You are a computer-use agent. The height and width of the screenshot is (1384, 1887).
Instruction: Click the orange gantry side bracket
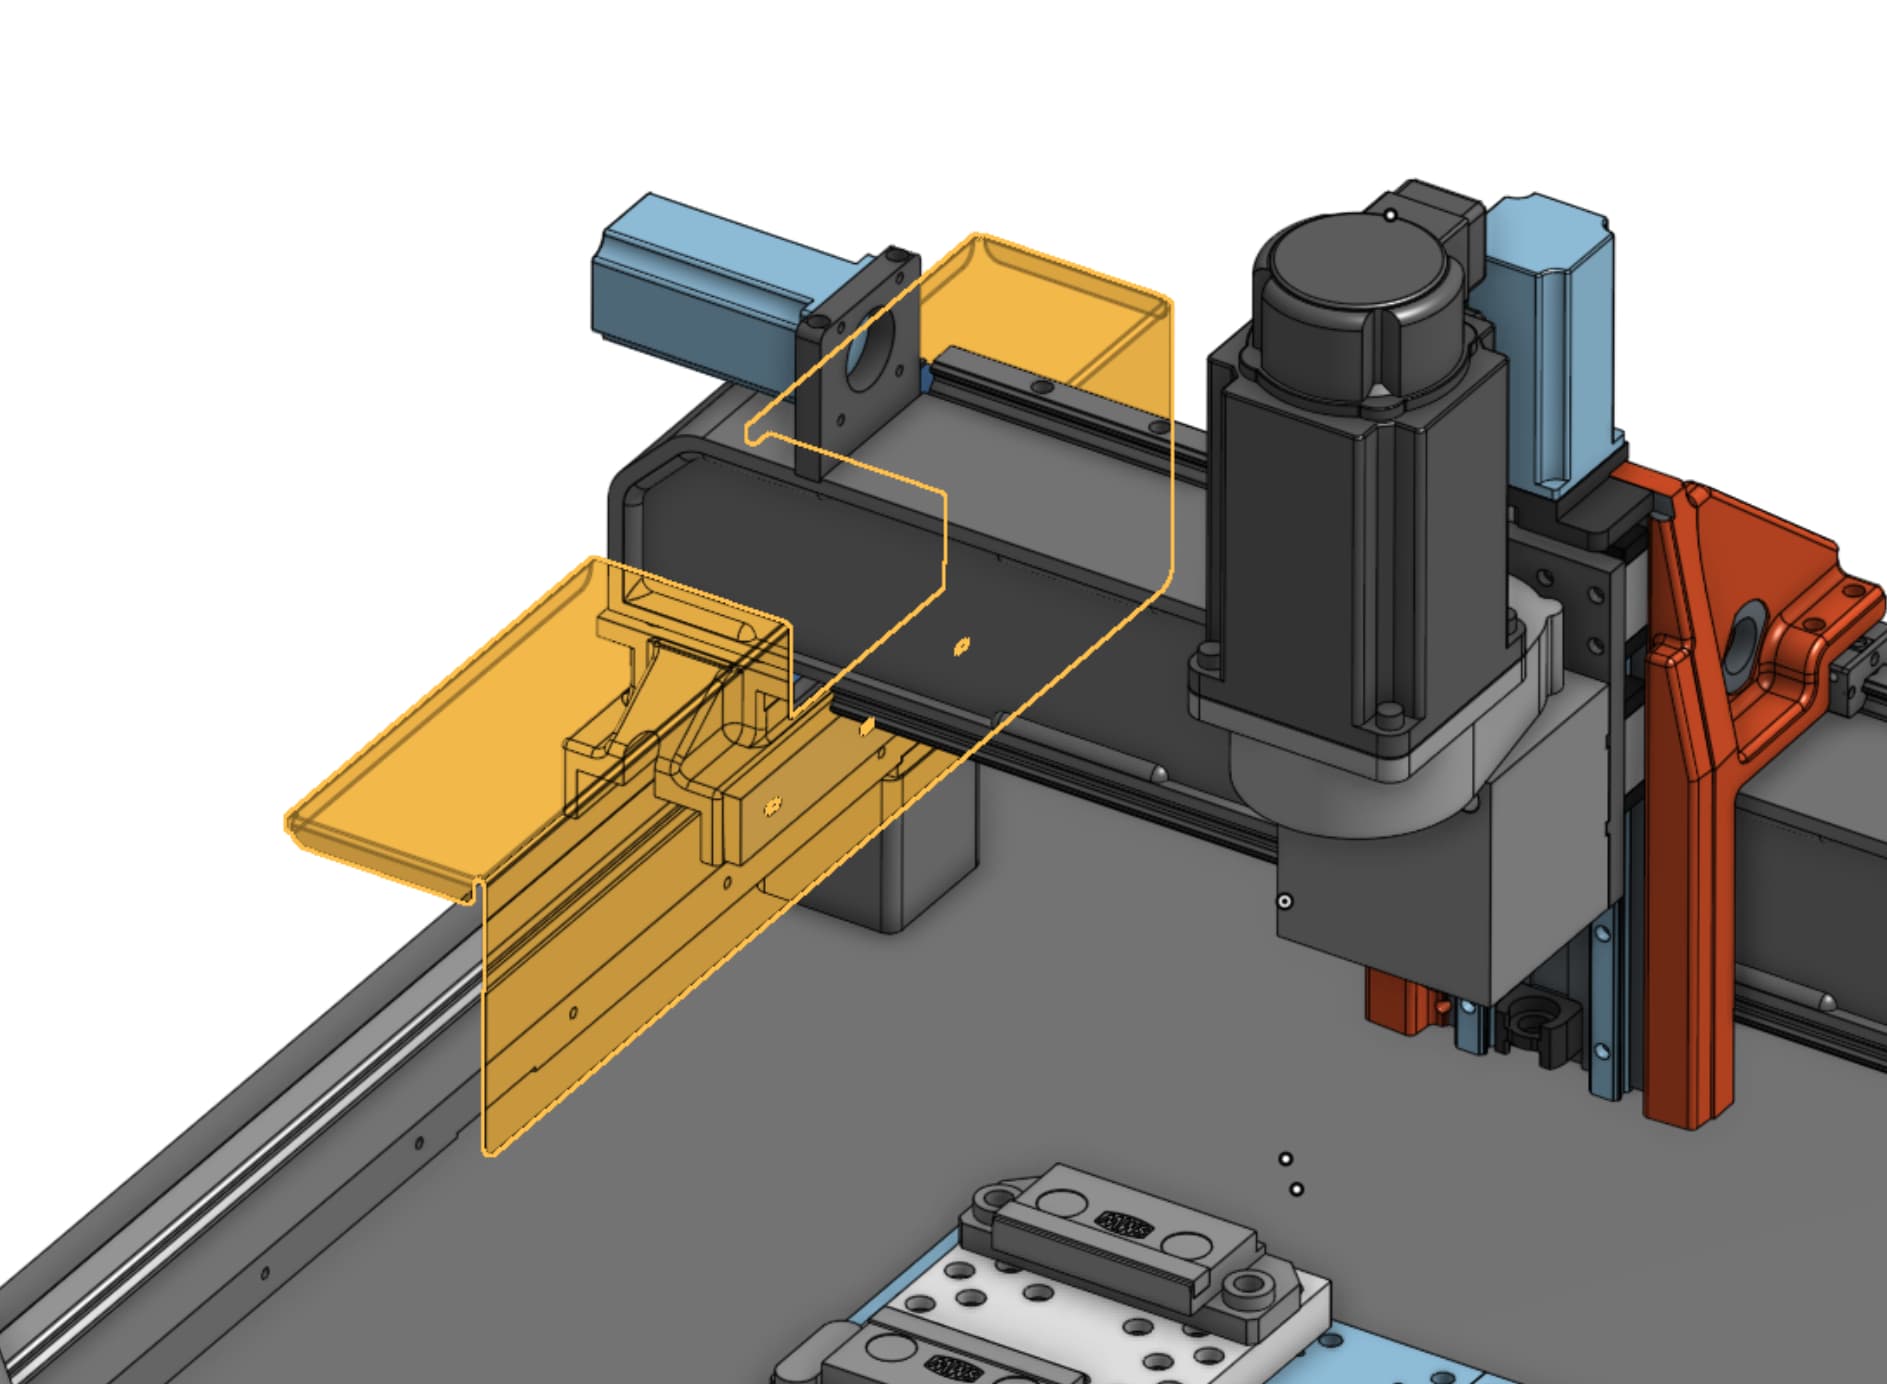1690,800
